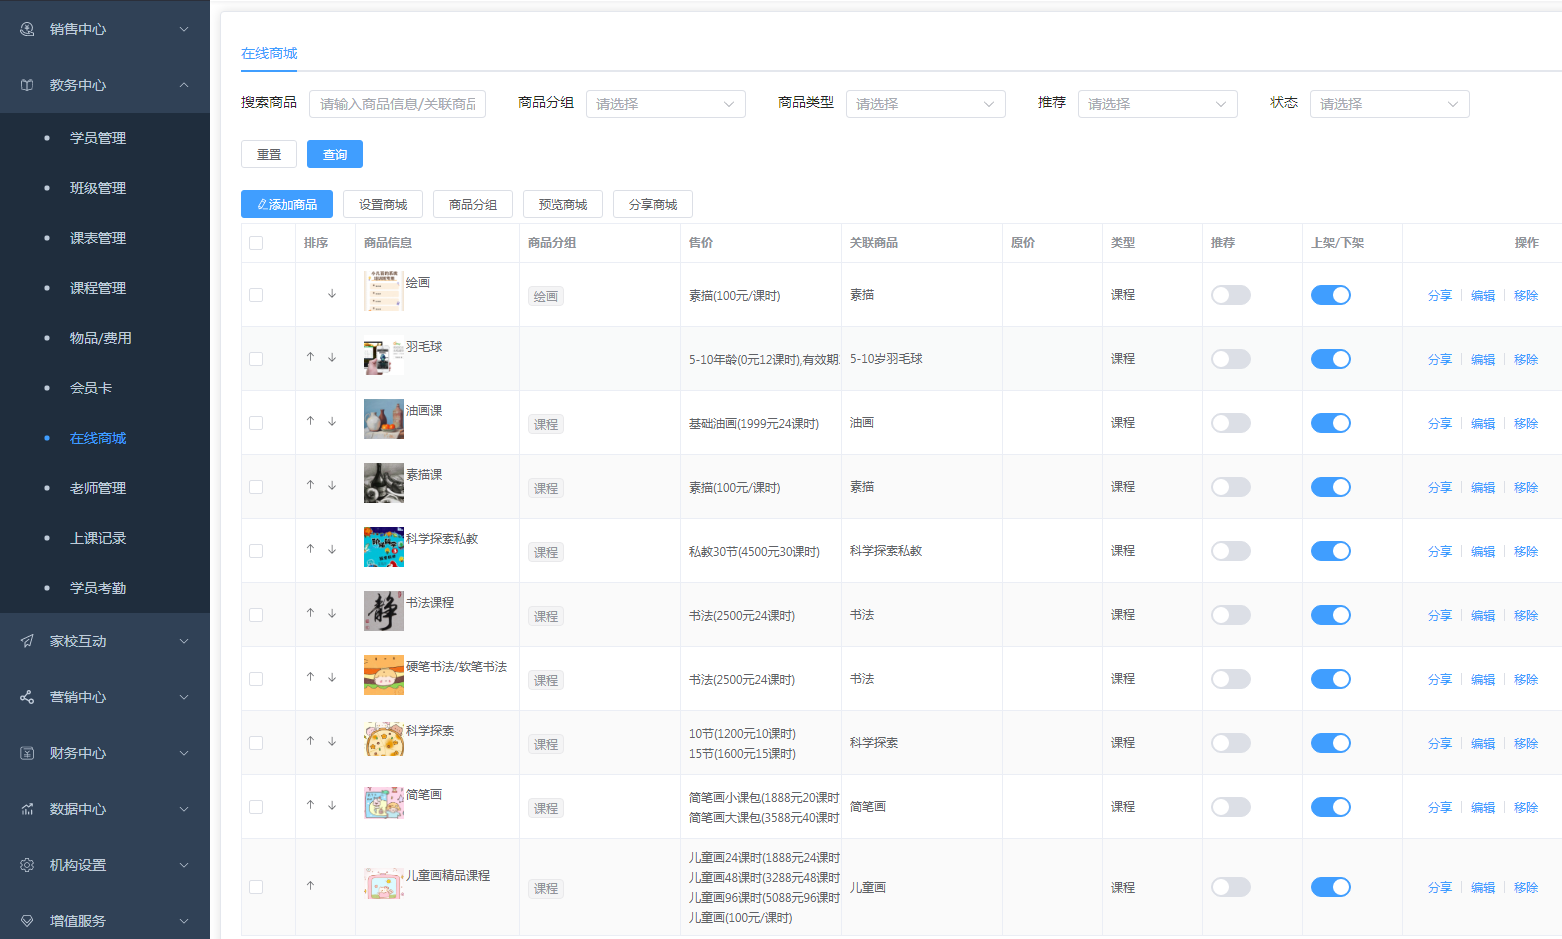The height and width of the screenshot is (939, 1562).
Task: Move 书法课程 row up with arrow
Action: [x=310, y=613]
